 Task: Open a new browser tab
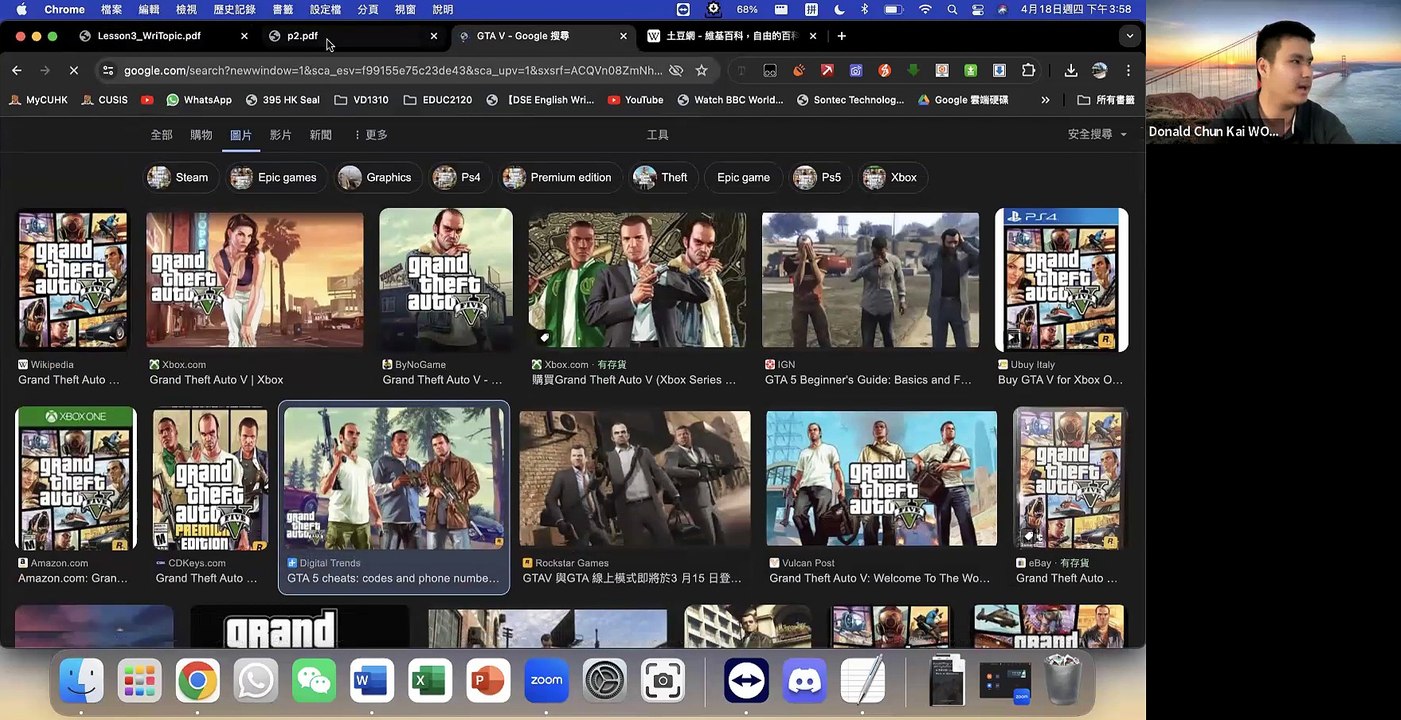842,36
